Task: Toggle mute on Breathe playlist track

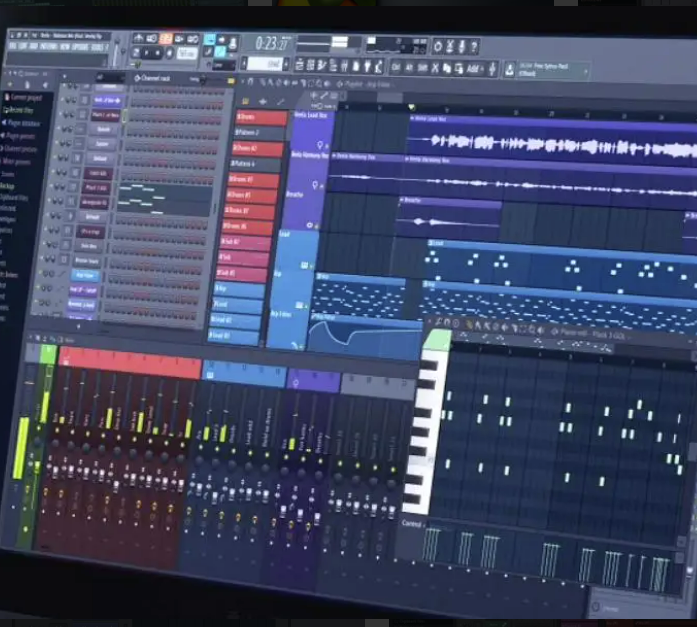Action: pos(316,227)
